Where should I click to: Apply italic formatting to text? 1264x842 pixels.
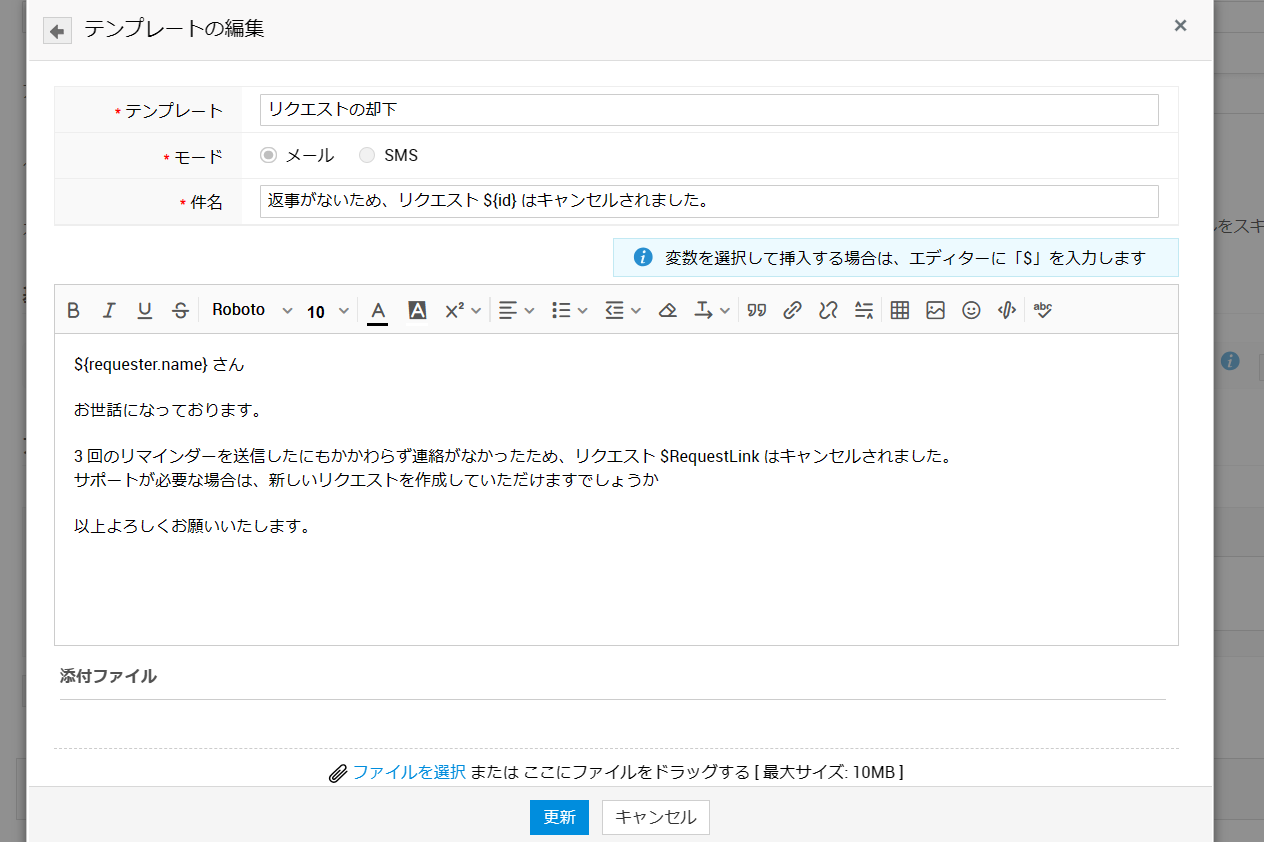109,310
